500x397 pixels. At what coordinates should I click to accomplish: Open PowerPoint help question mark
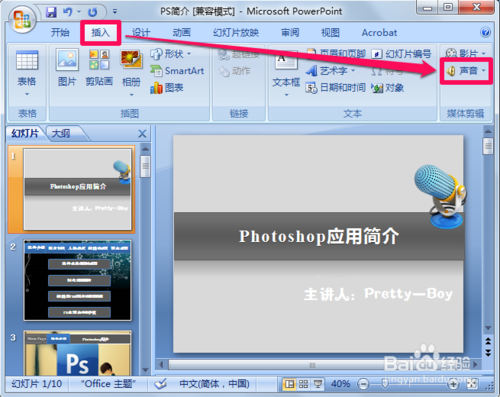pos(485,32)
